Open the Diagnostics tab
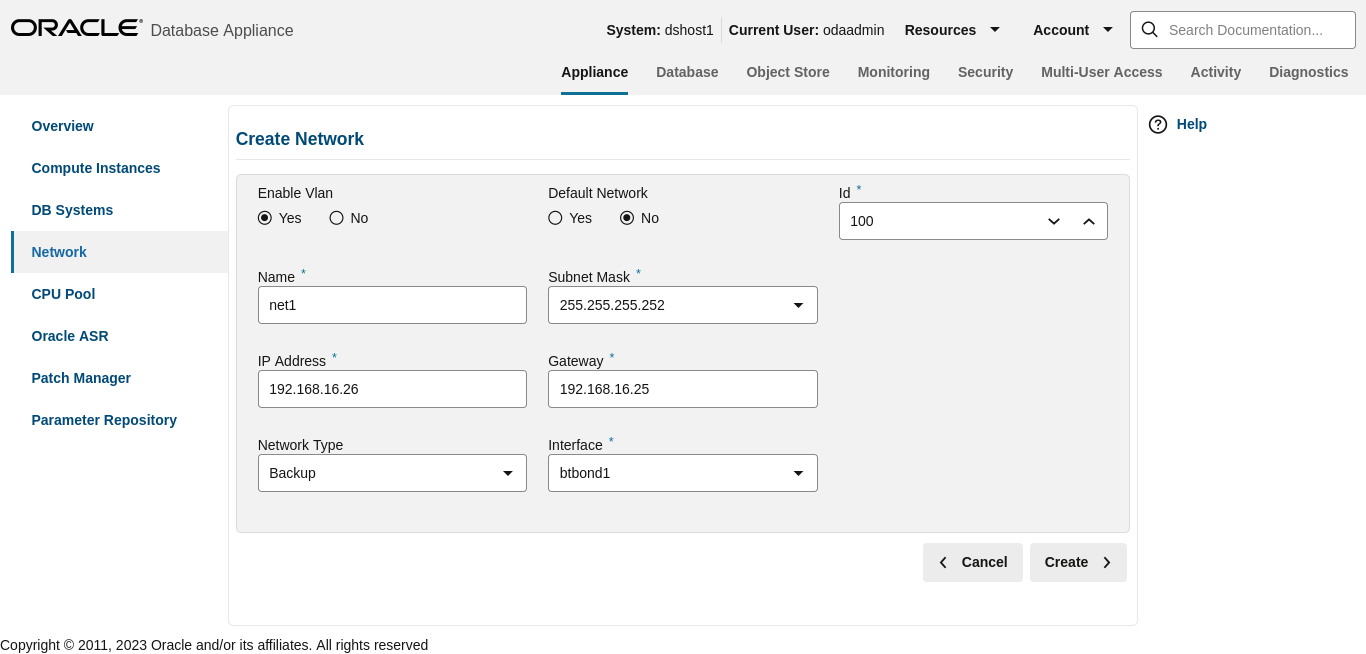This screenshot has width=1366, height=654. (1309, 72)
